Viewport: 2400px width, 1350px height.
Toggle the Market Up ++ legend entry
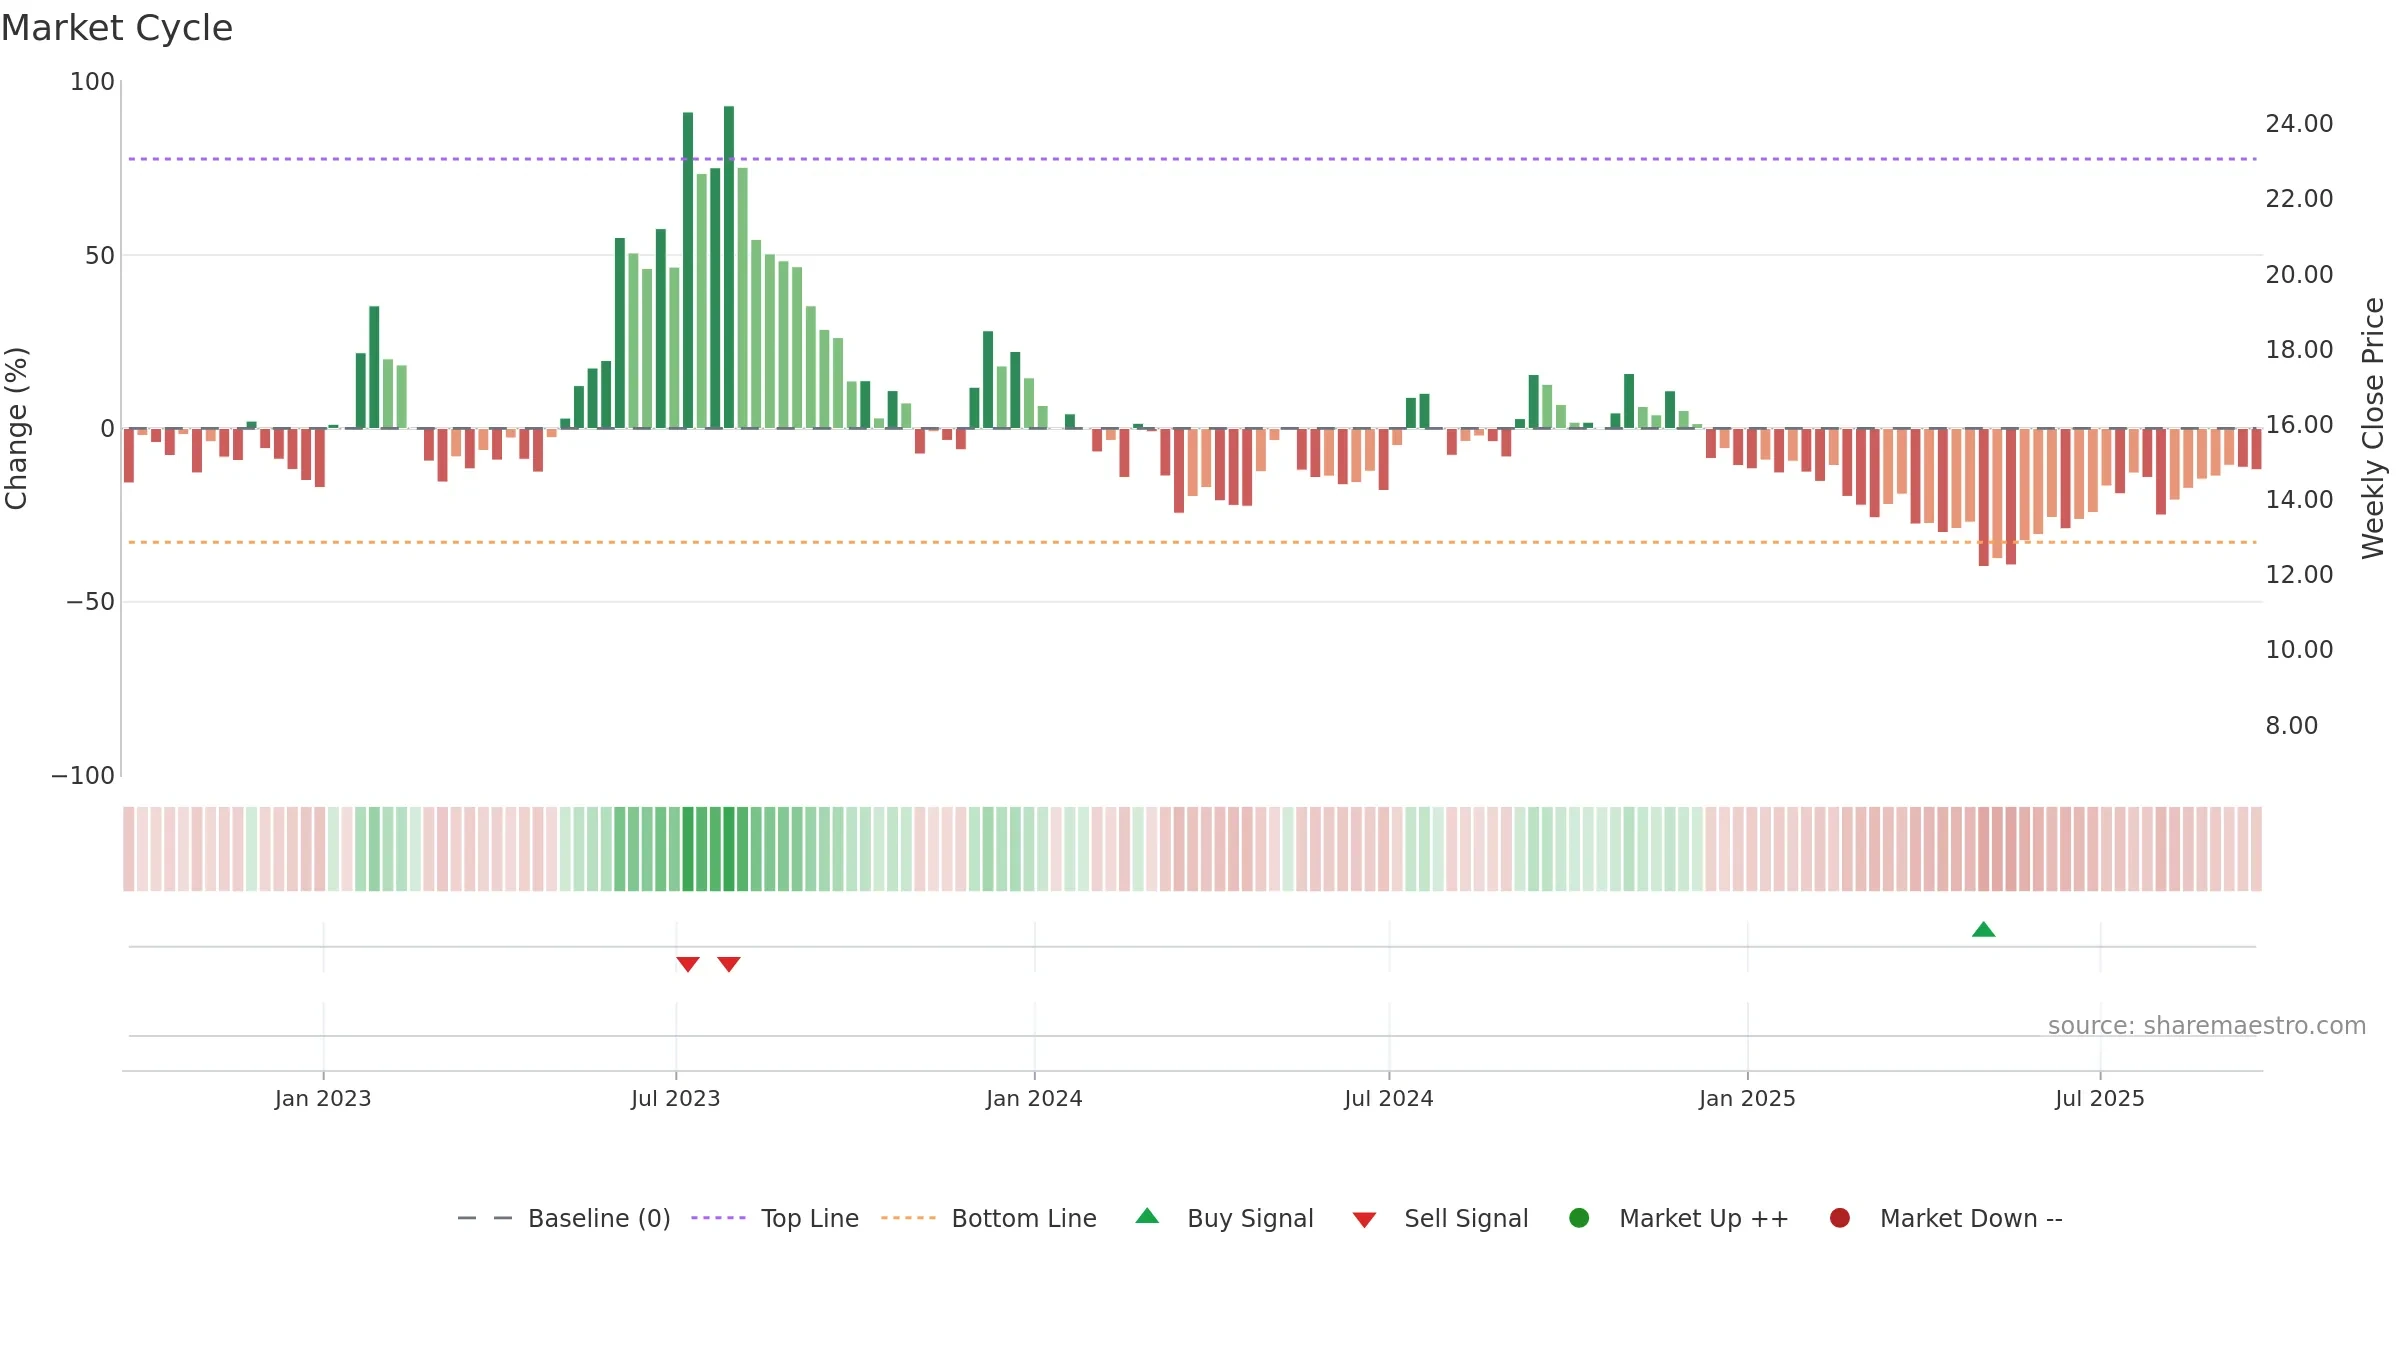[1679, 1218]
